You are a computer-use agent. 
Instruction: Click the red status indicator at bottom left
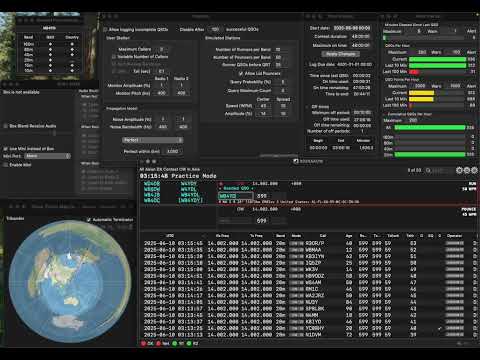(x=144, y=343)
